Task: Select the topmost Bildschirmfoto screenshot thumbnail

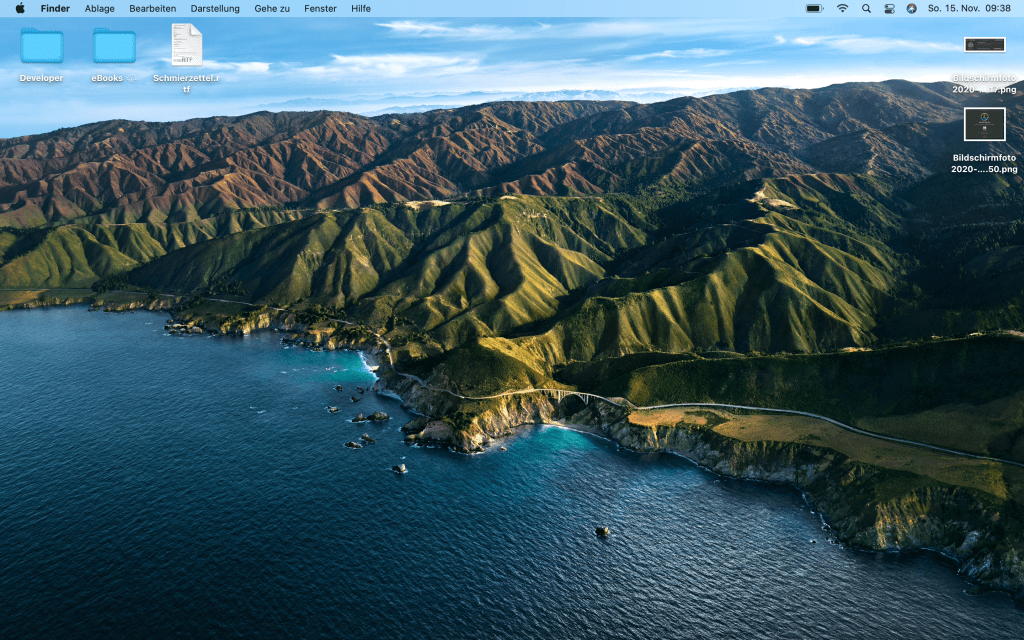Action: [x=984, y=45]
